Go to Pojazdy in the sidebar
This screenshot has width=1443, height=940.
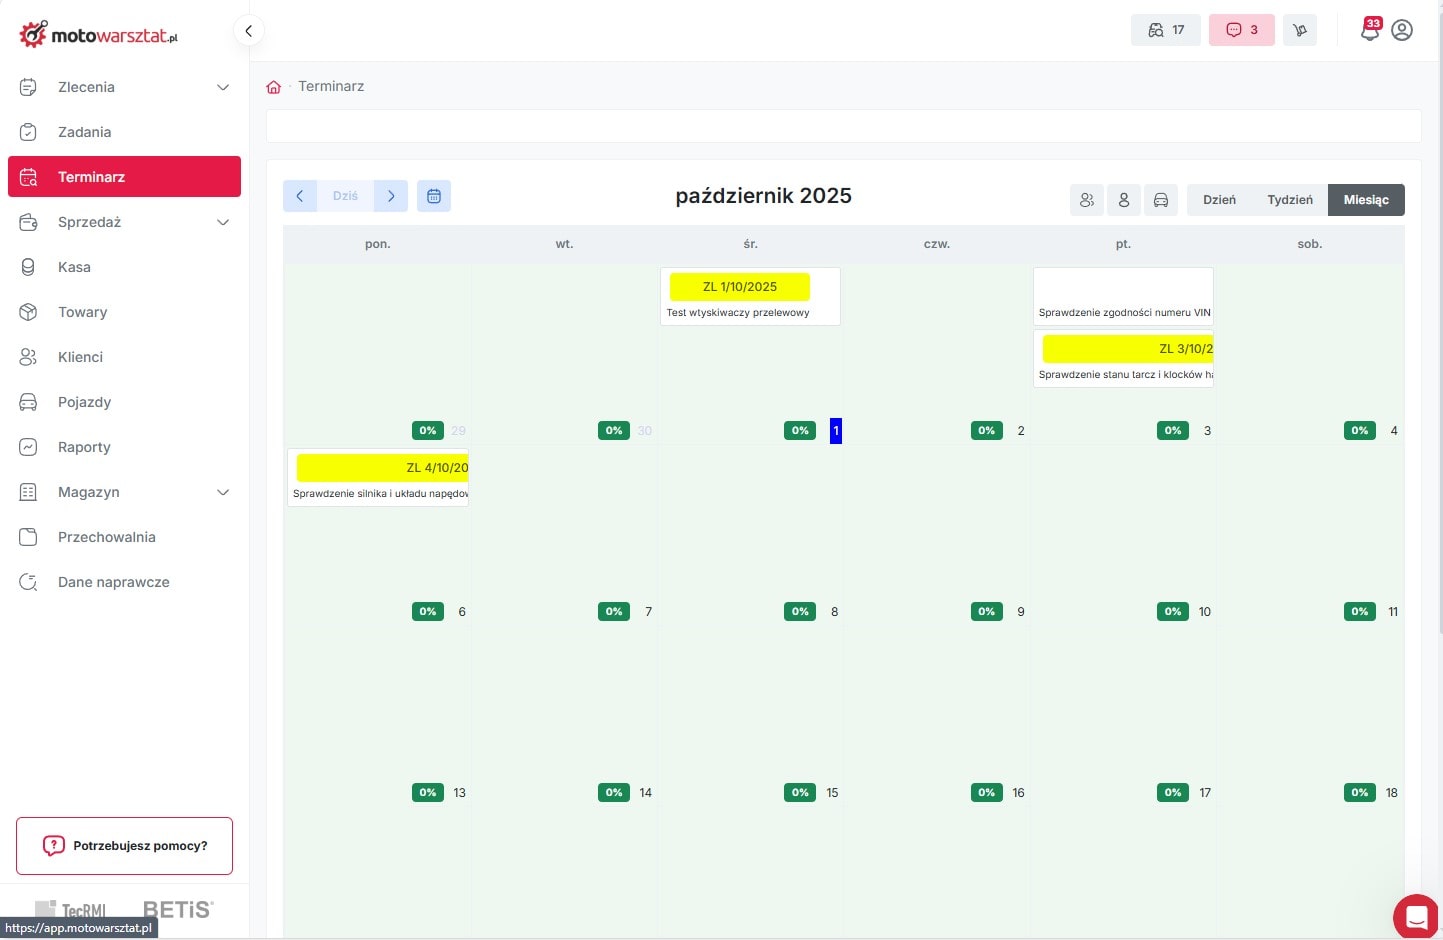click(x=84, y=402)
